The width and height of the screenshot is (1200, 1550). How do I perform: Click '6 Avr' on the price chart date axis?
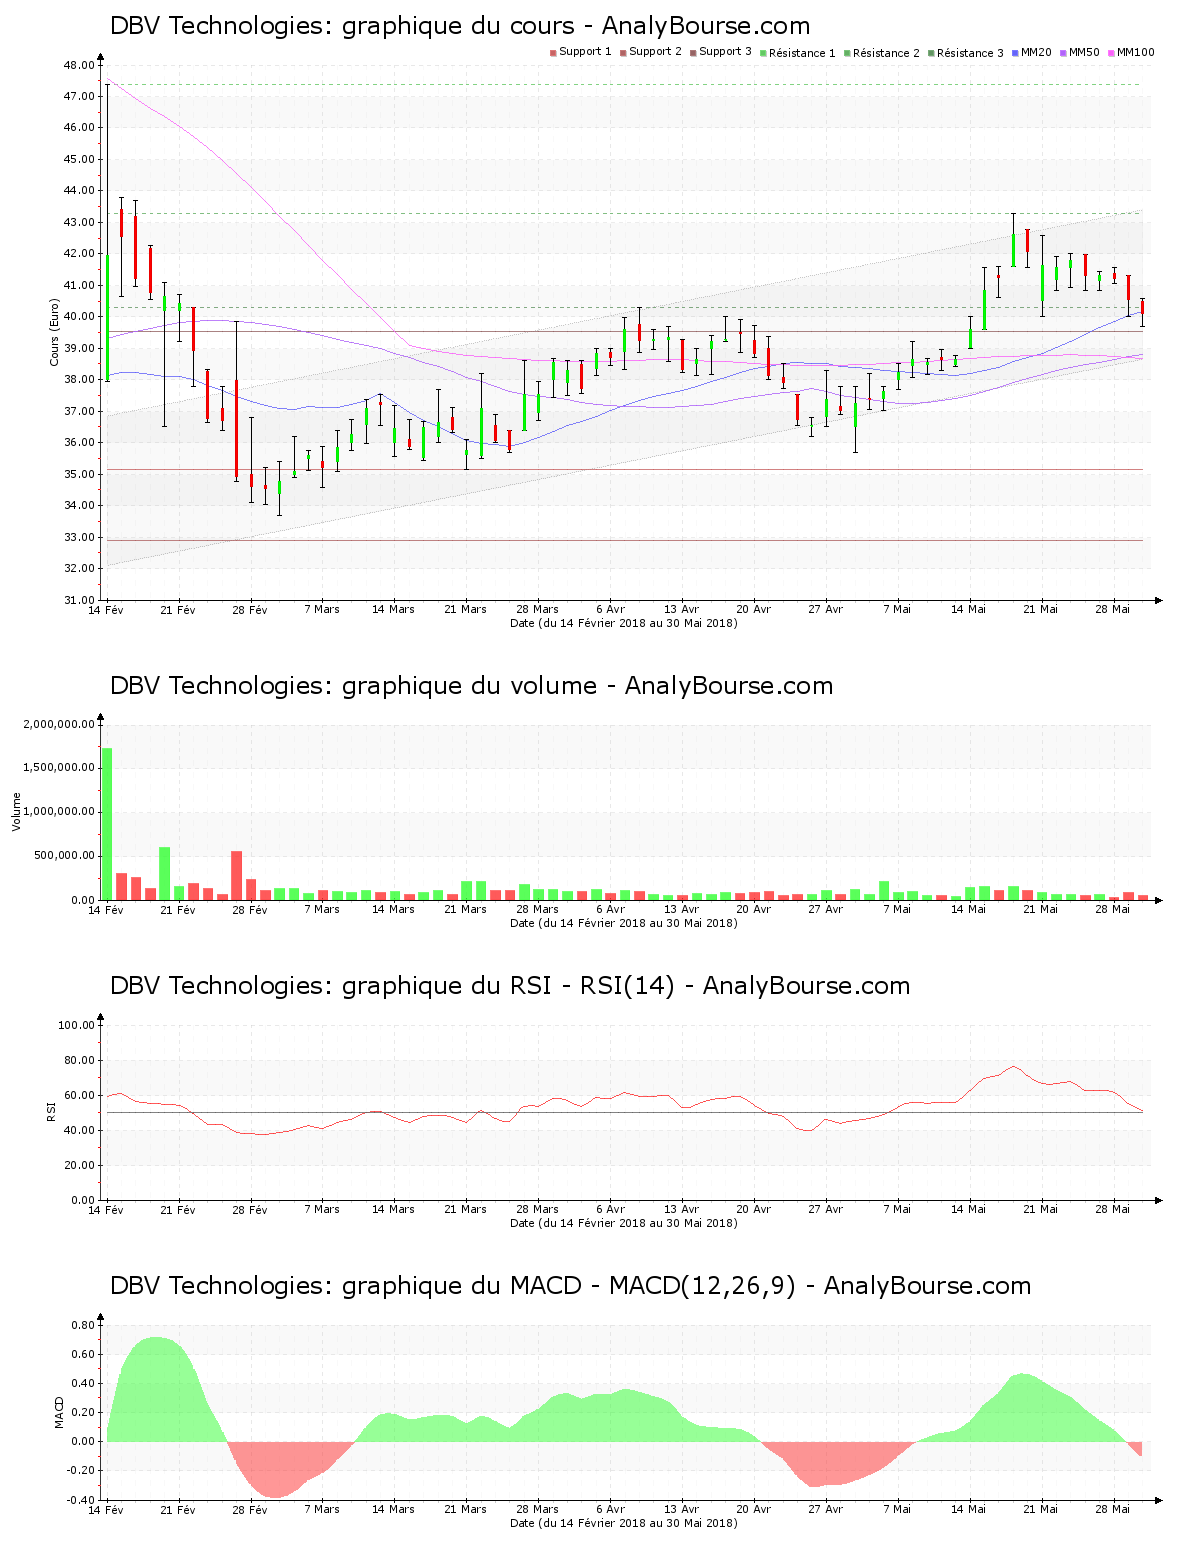[610, 609]
